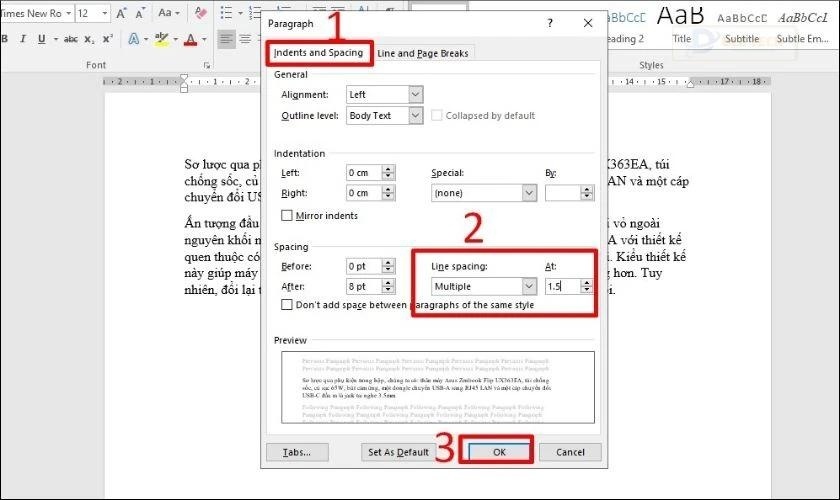Screen dimensions: 840x500
Task: Adjust the Before spacing spinner arrows
Action: (x=388, y=266)
